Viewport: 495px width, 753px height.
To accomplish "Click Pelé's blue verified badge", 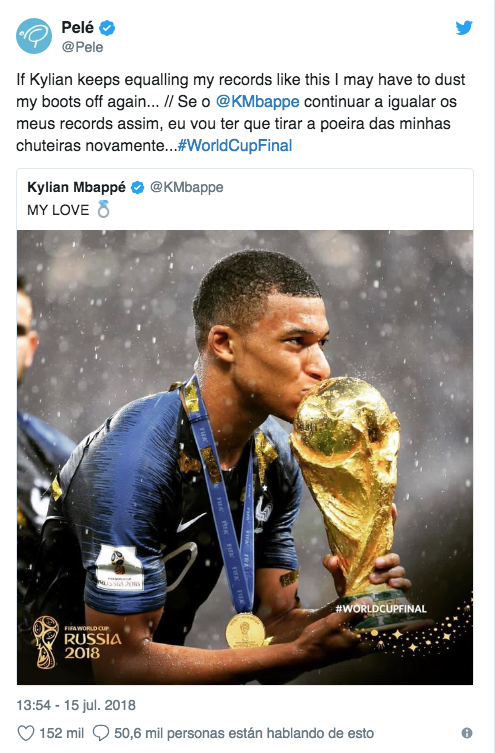I will (x=107, y=28).
